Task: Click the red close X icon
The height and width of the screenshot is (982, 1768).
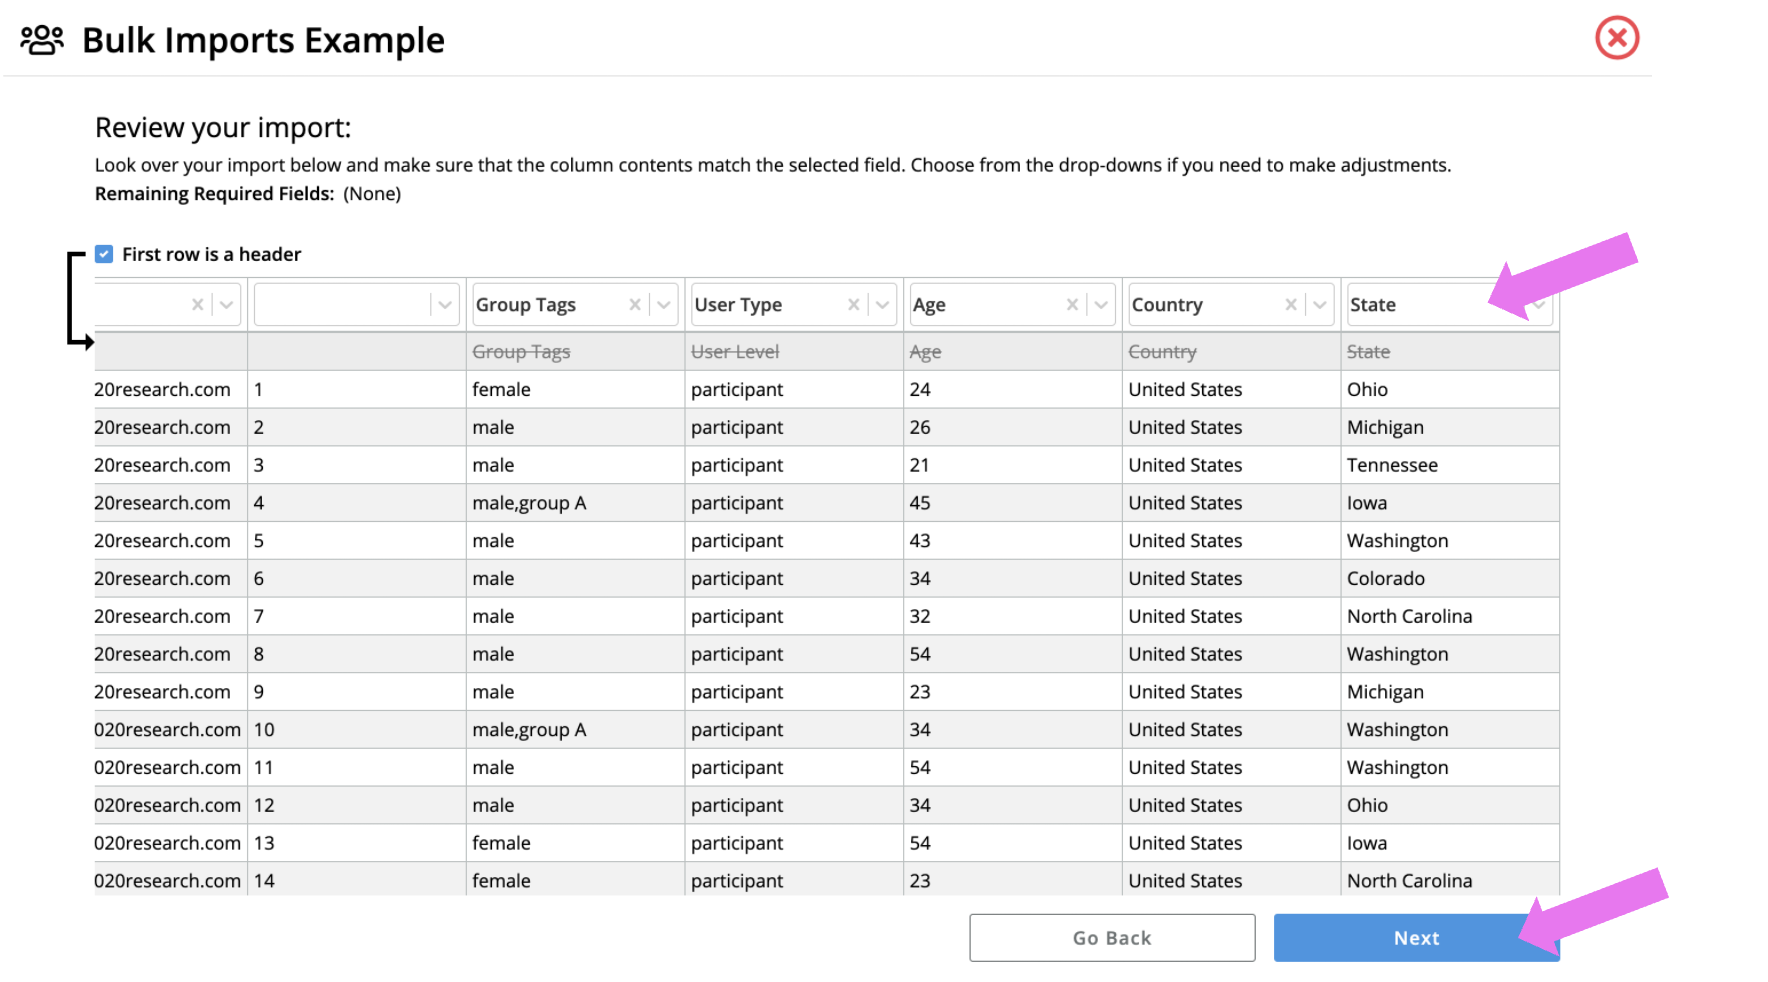Action: [x=1616, y=38]
